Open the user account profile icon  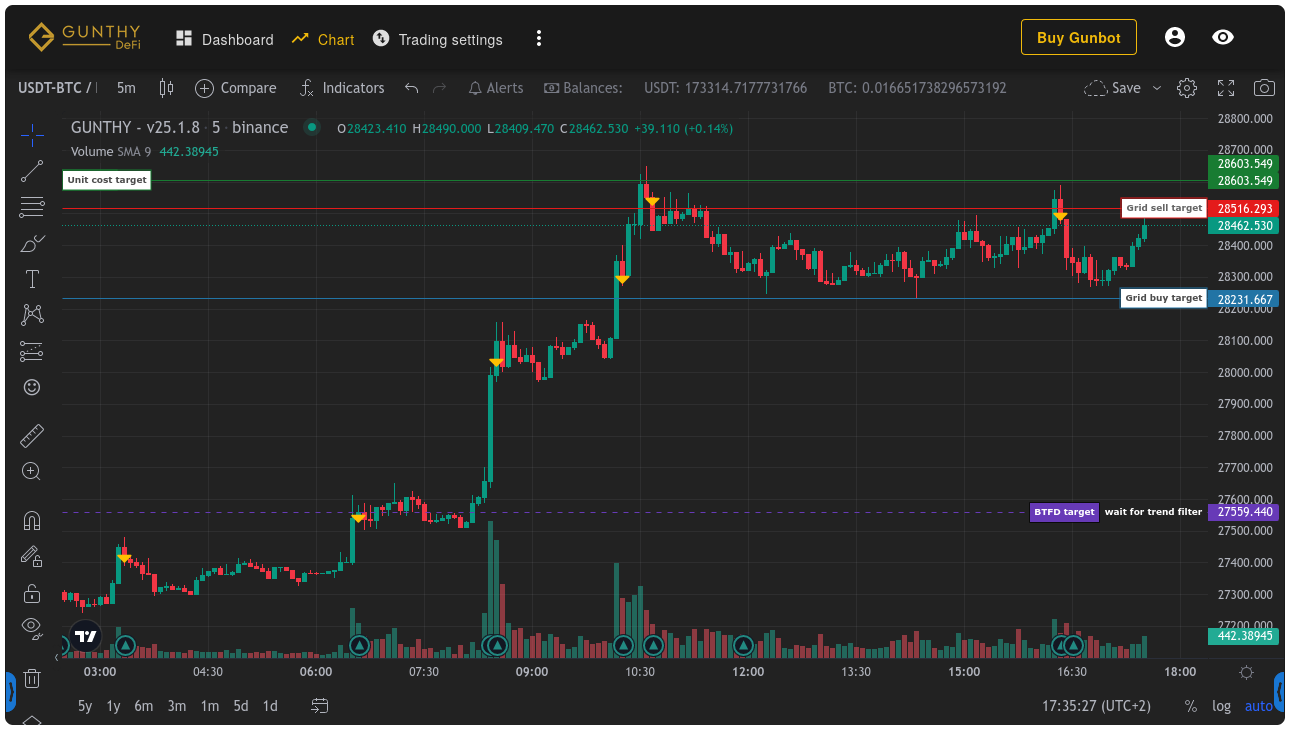point(1175,38)
